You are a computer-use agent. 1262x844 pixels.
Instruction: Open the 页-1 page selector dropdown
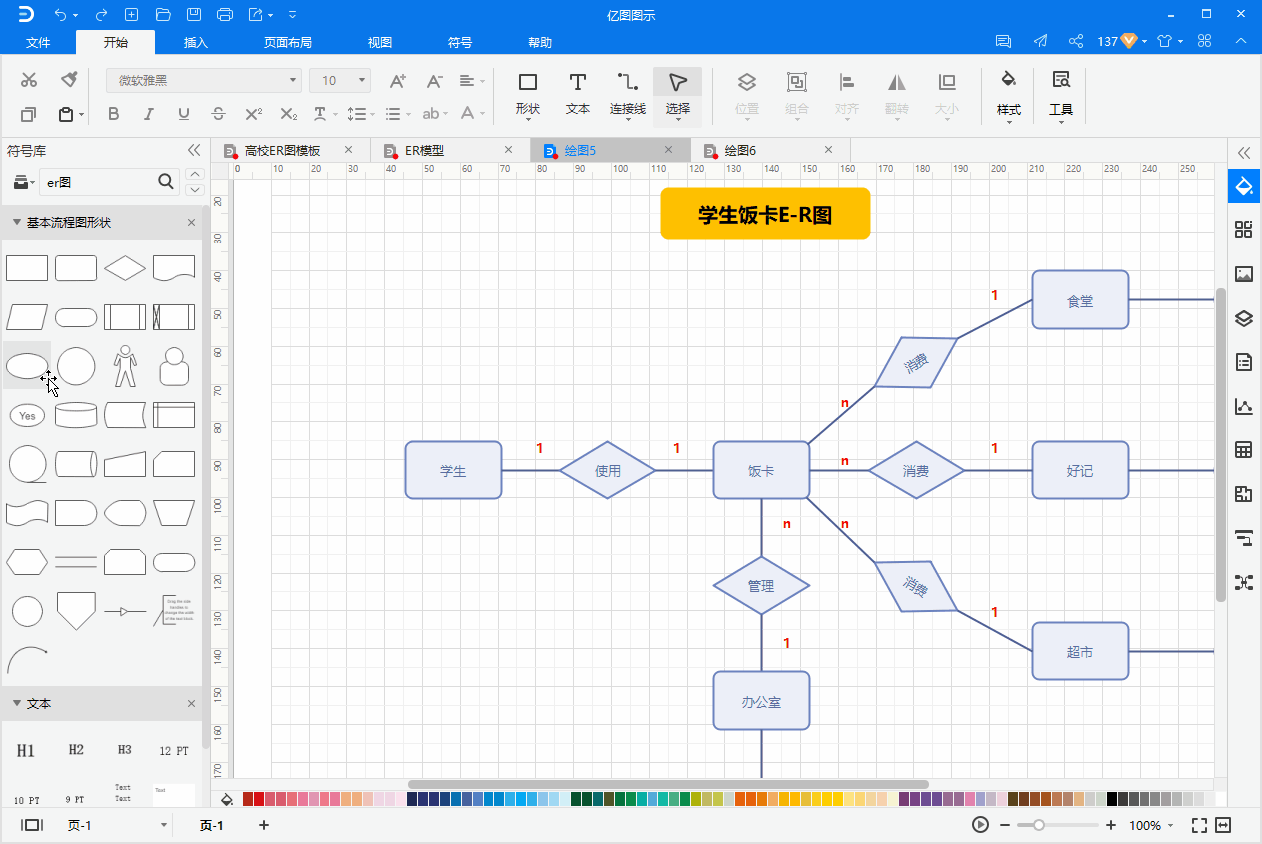coord(163,825)
